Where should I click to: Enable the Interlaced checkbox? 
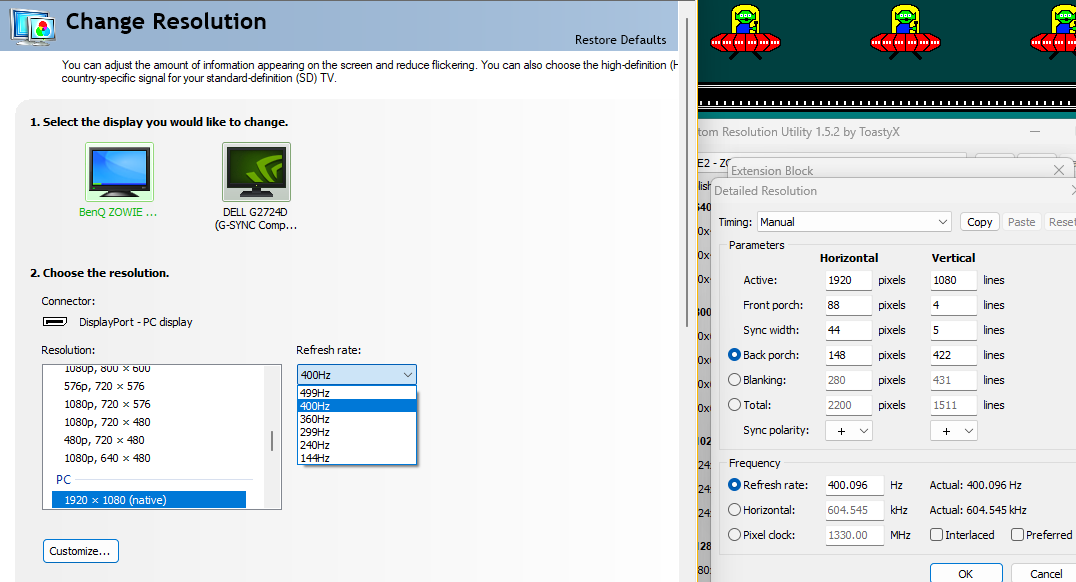(936, 535)
